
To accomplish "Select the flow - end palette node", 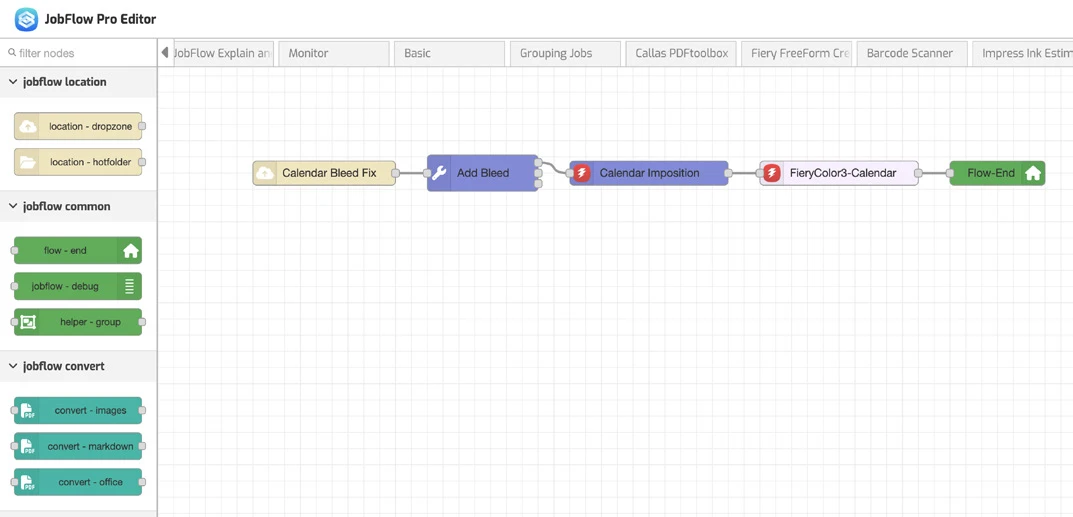I will point(78,250).
